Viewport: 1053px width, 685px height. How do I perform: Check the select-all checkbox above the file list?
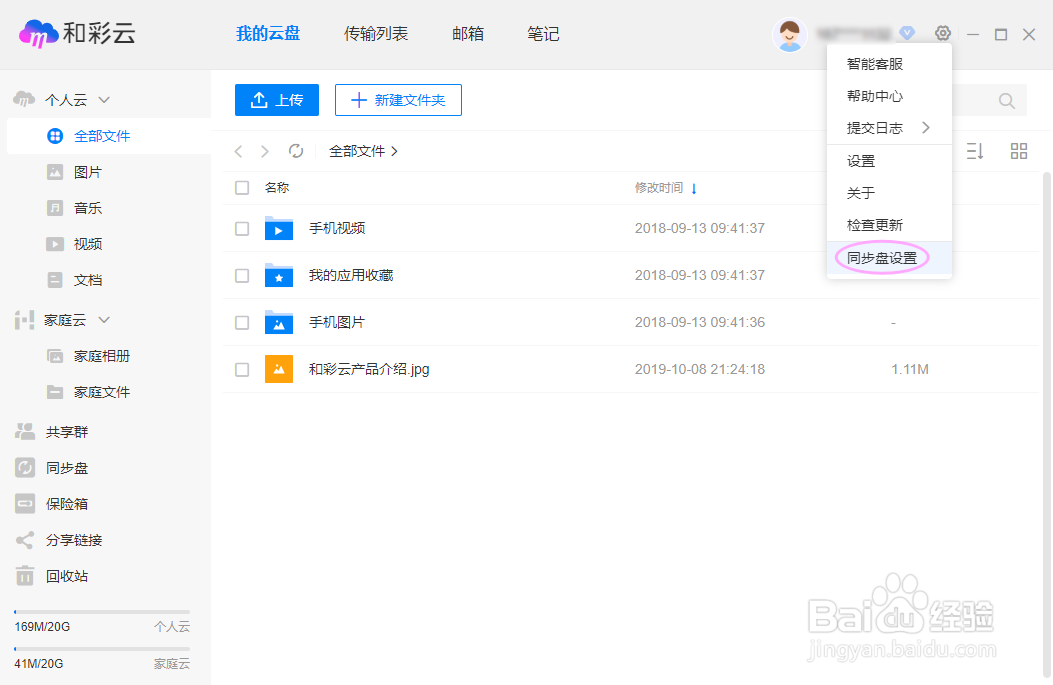[241, 187]
